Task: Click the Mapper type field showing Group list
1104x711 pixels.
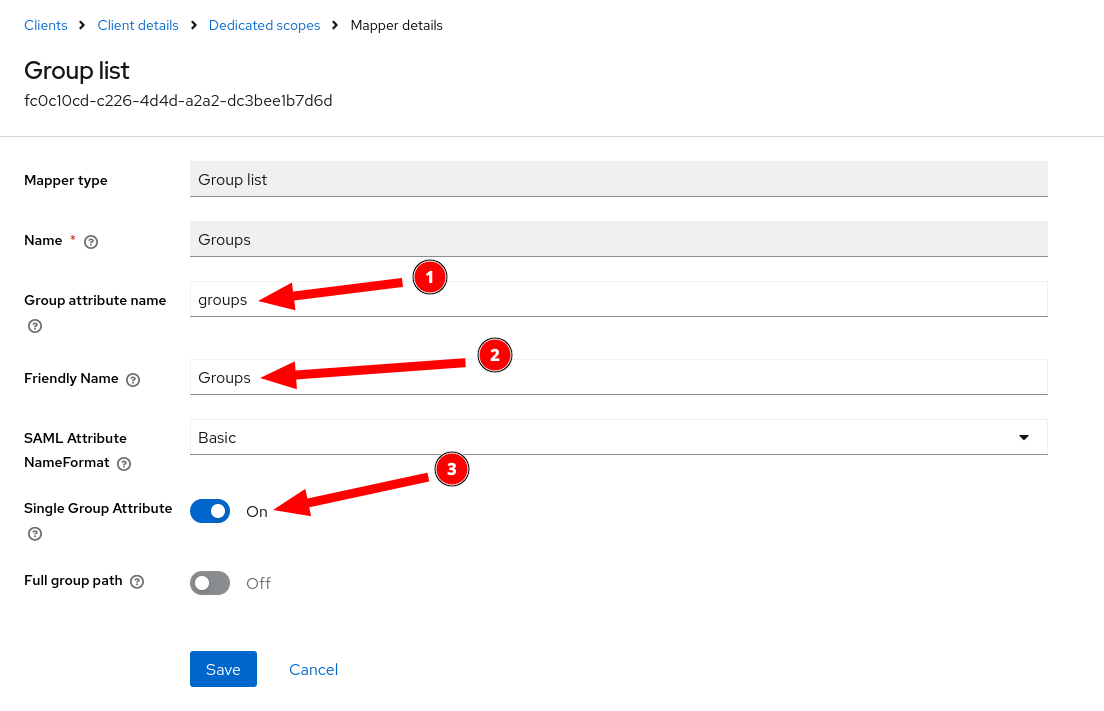Action: click(x=618, y=178)
